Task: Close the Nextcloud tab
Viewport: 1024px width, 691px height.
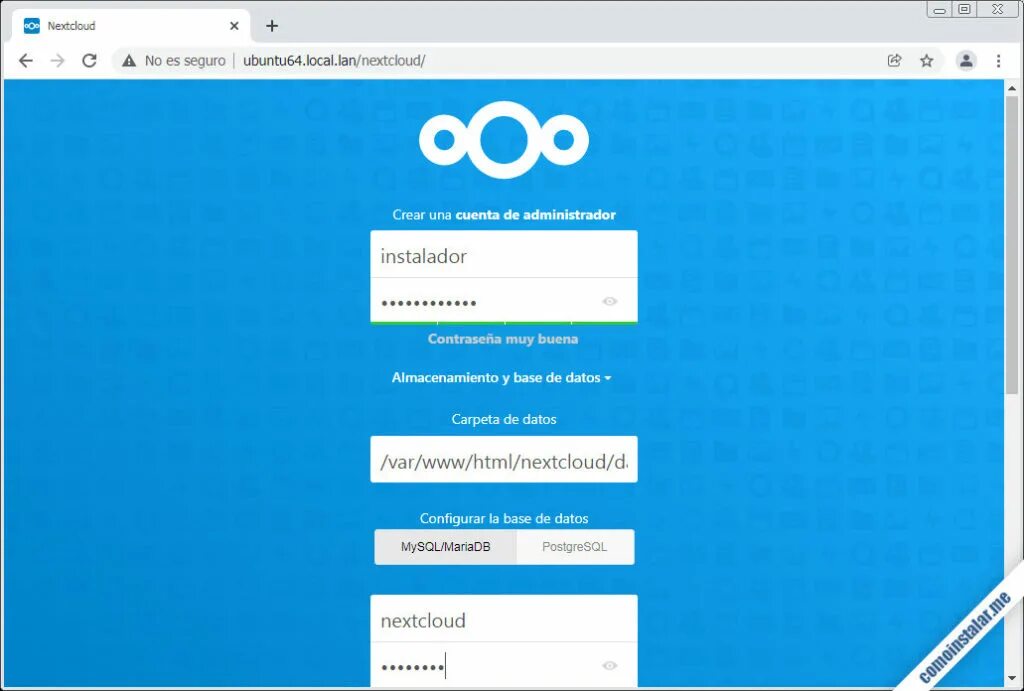Action: [x=234, y=26]
